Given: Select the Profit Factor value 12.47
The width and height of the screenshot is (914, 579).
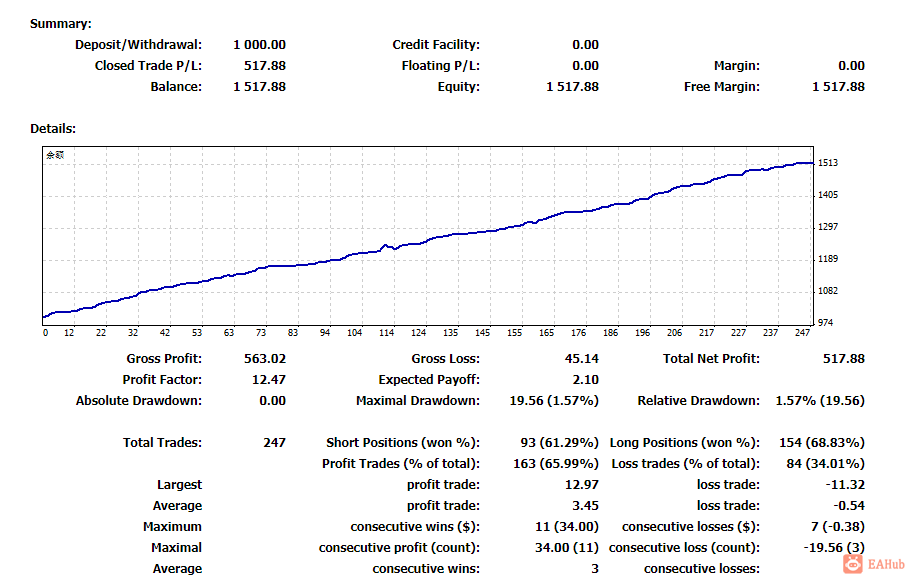Looking at the screenshot, I should point(269,380).
